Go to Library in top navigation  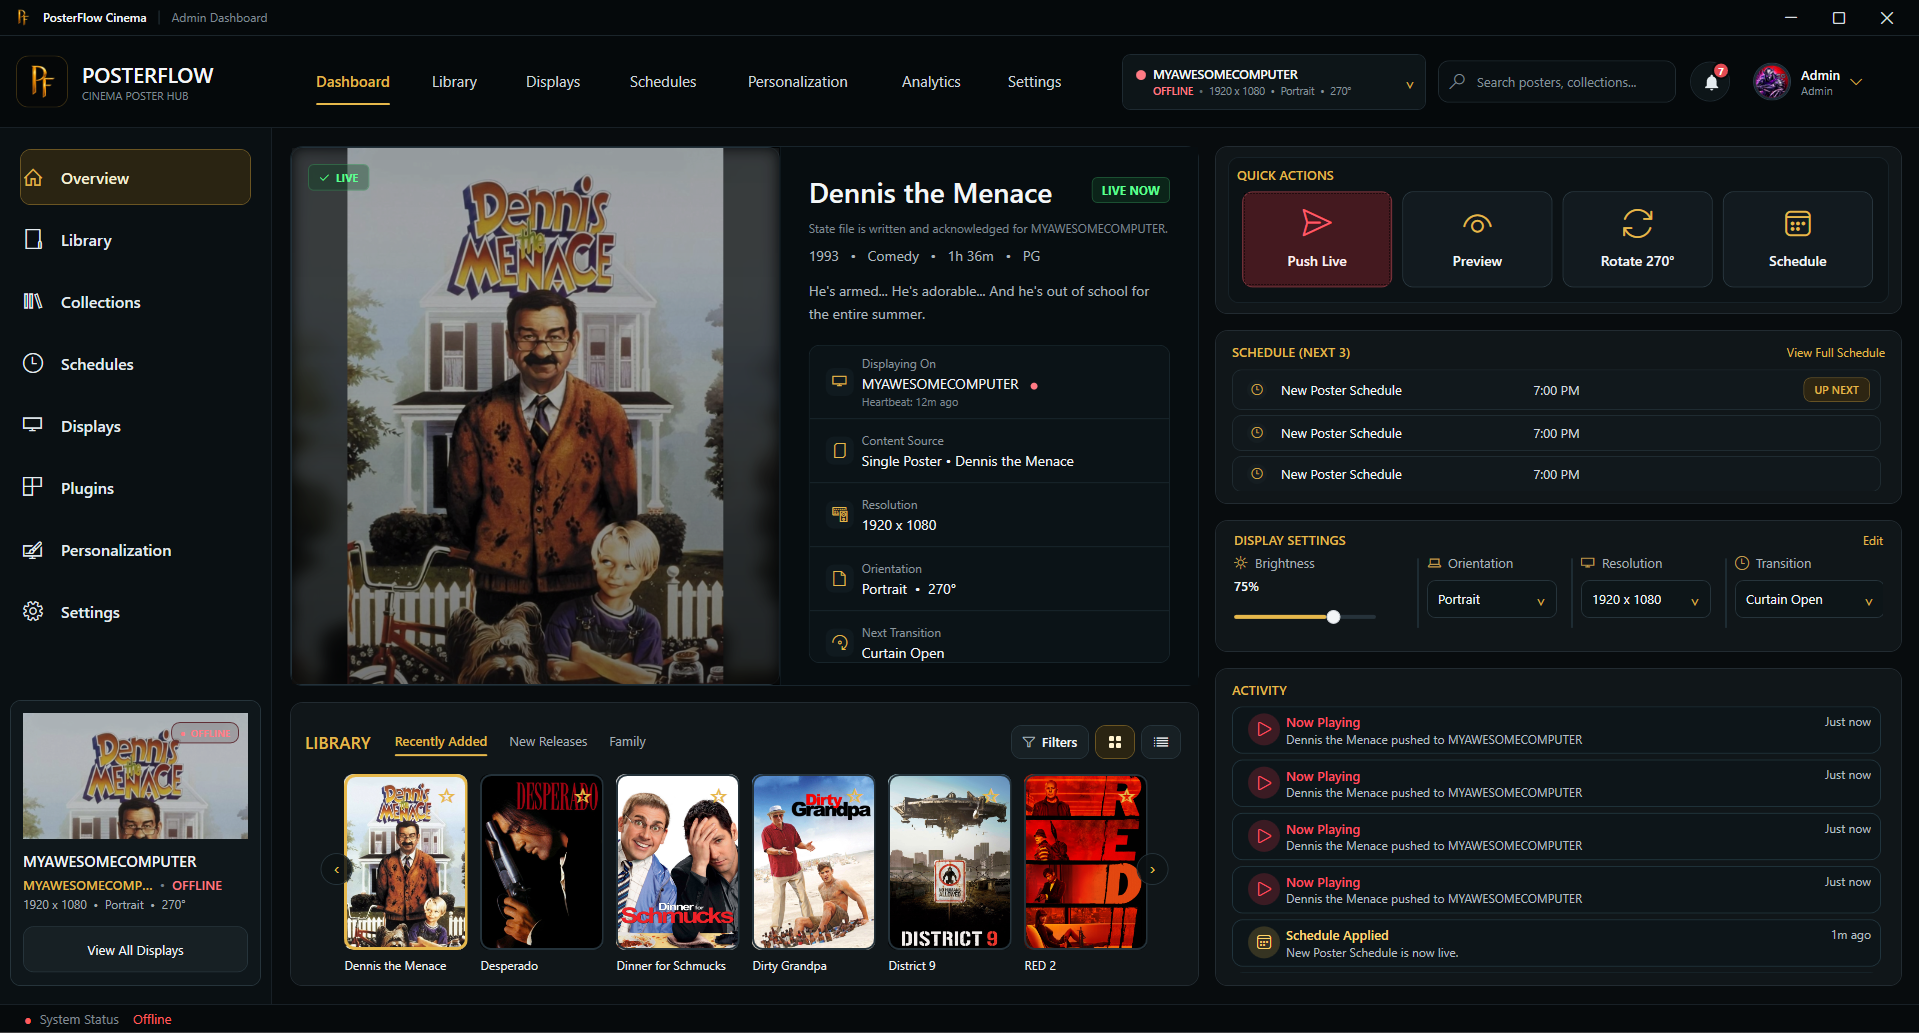(454, 82)
